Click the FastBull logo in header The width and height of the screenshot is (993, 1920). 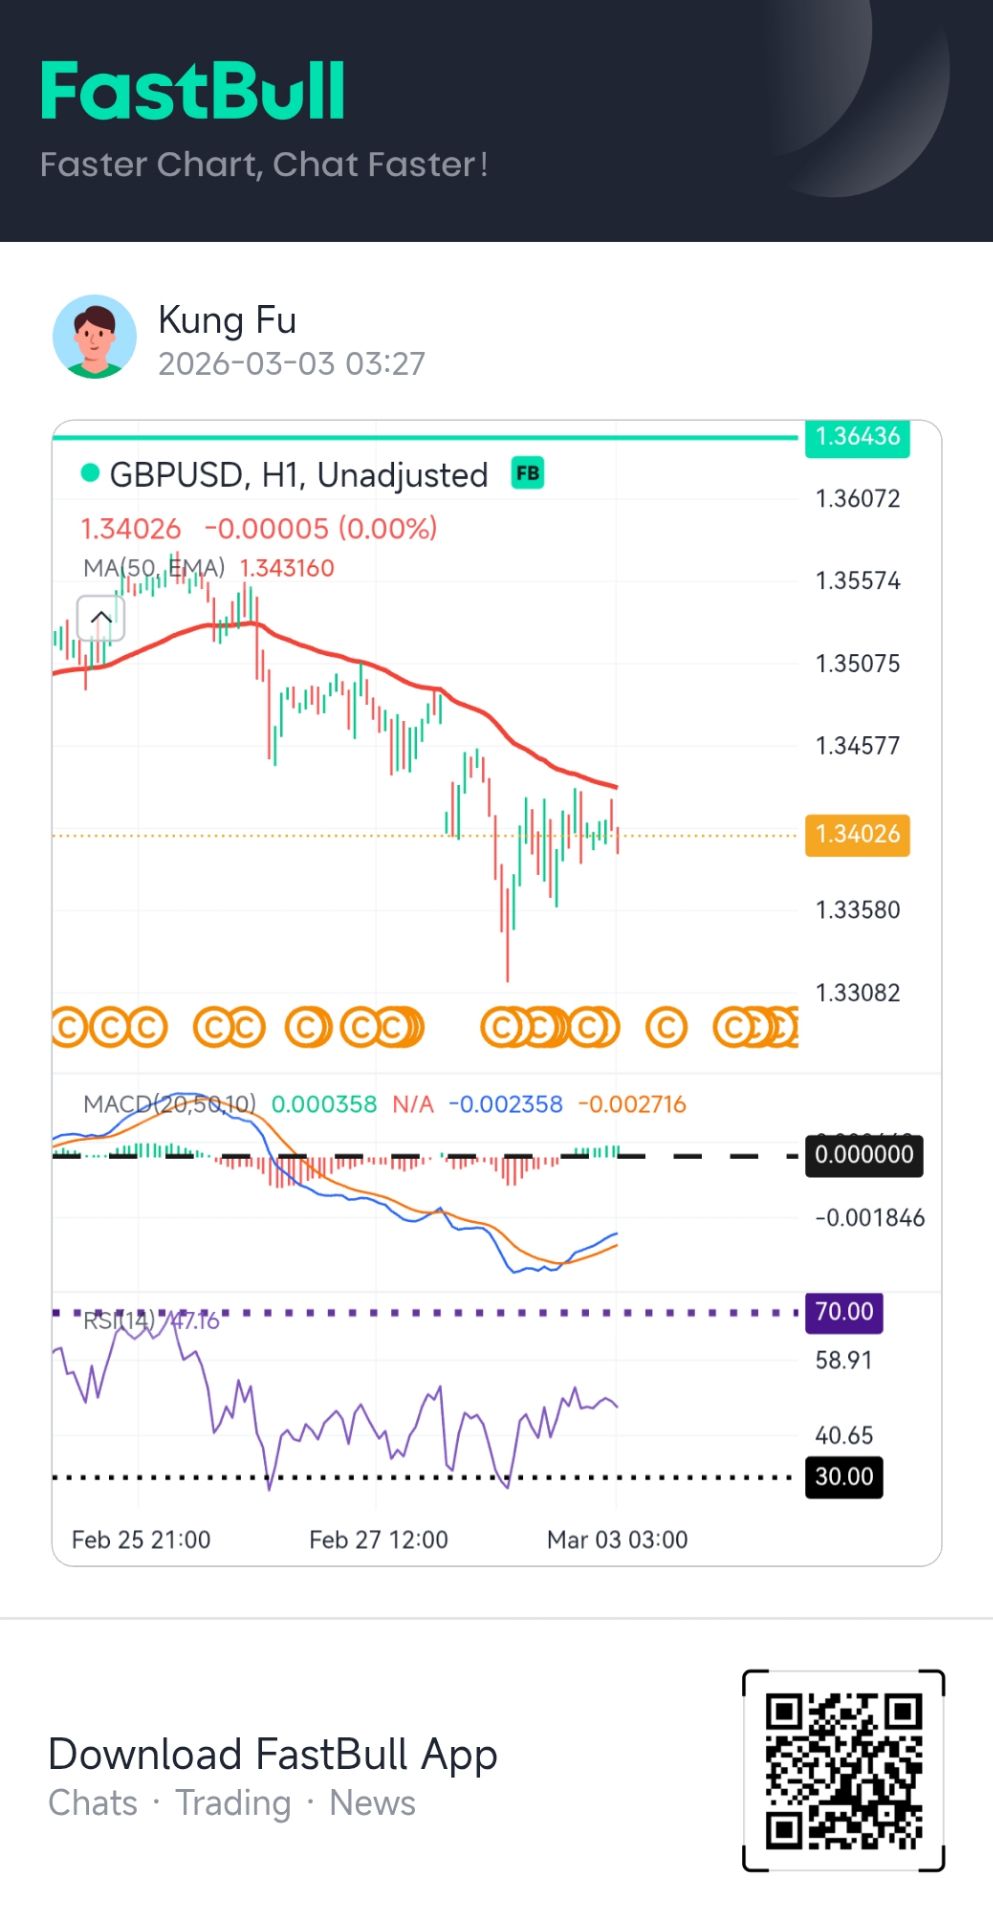[x=193, y=92]
